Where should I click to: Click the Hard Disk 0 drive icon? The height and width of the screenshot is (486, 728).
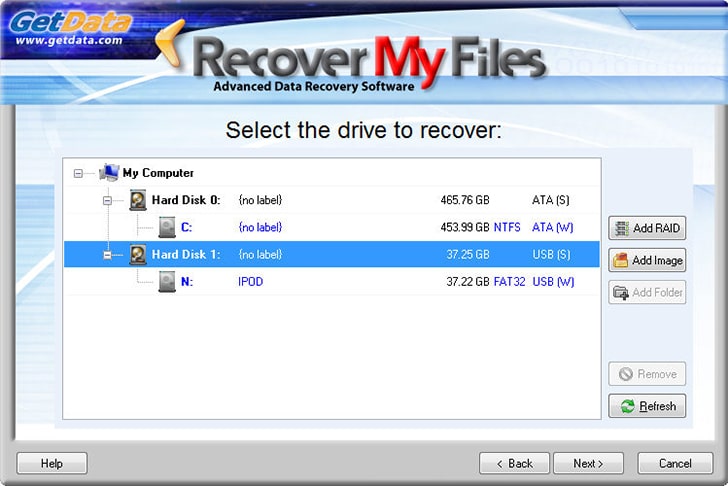coord(137,200)
